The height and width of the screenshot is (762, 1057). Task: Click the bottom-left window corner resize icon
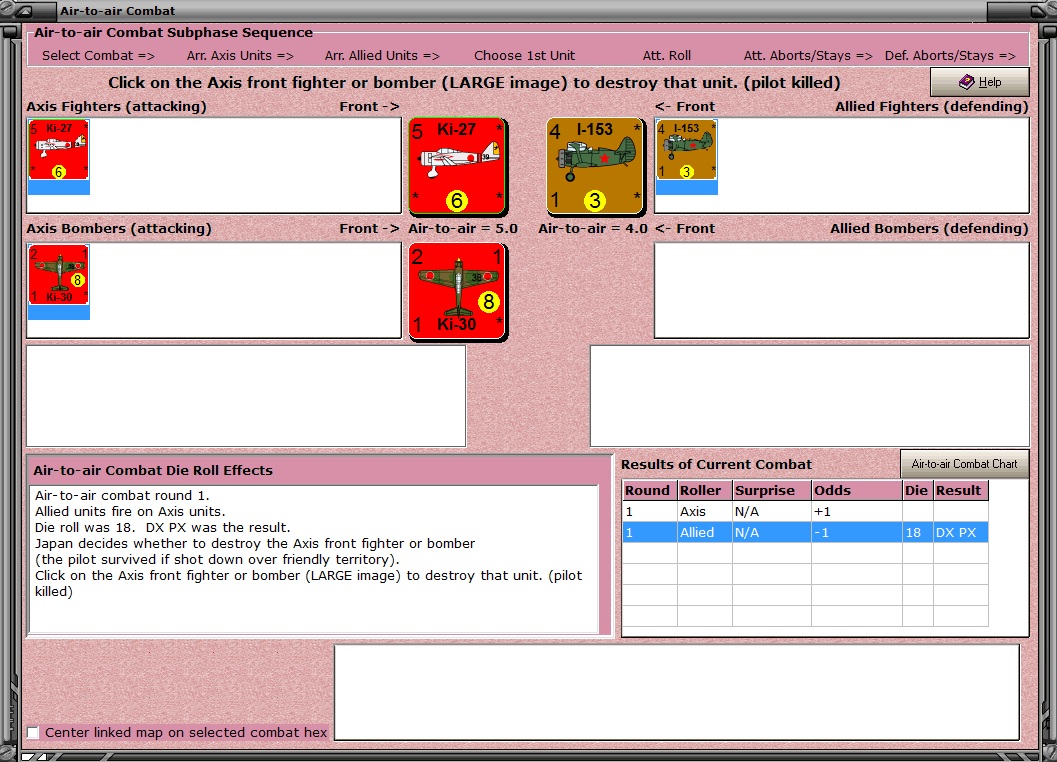tap(32, 757)
